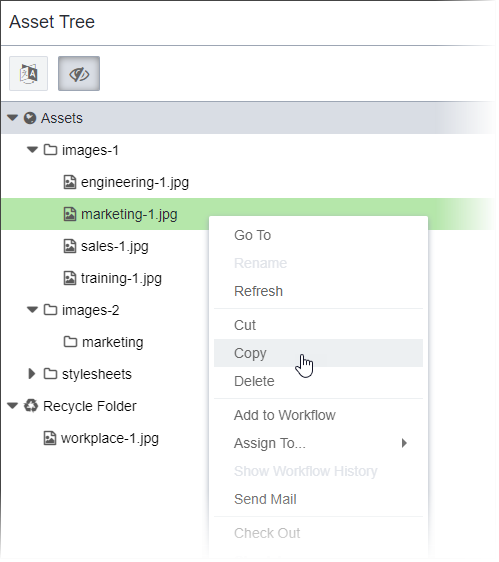The image size is (499, 562).
Task: Collapse the images-2 folder arrow
Action: (33, 310)
